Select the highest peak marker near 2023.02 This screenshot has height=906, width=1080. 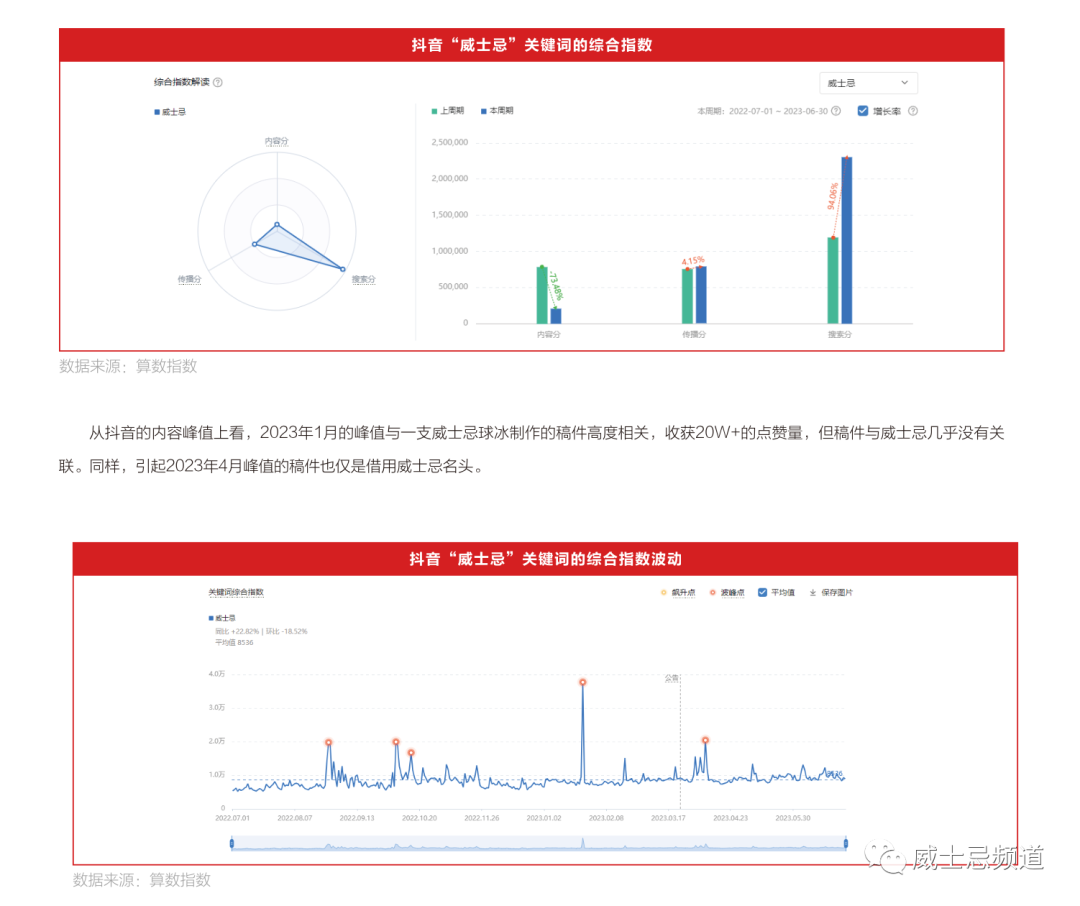[583, 682]
